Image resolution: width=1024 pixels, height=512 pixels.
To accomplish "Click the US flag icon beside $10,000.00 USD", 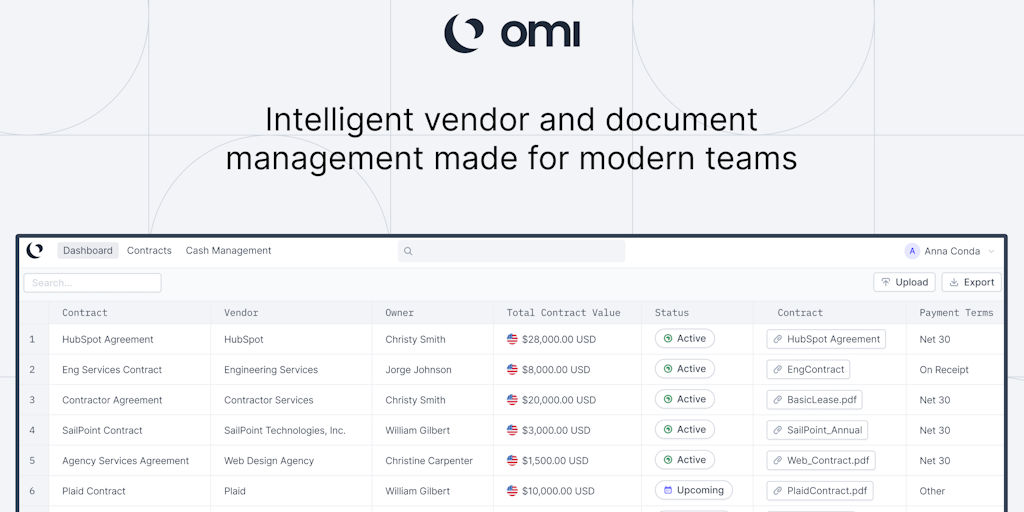I will [x=512, y=490].
